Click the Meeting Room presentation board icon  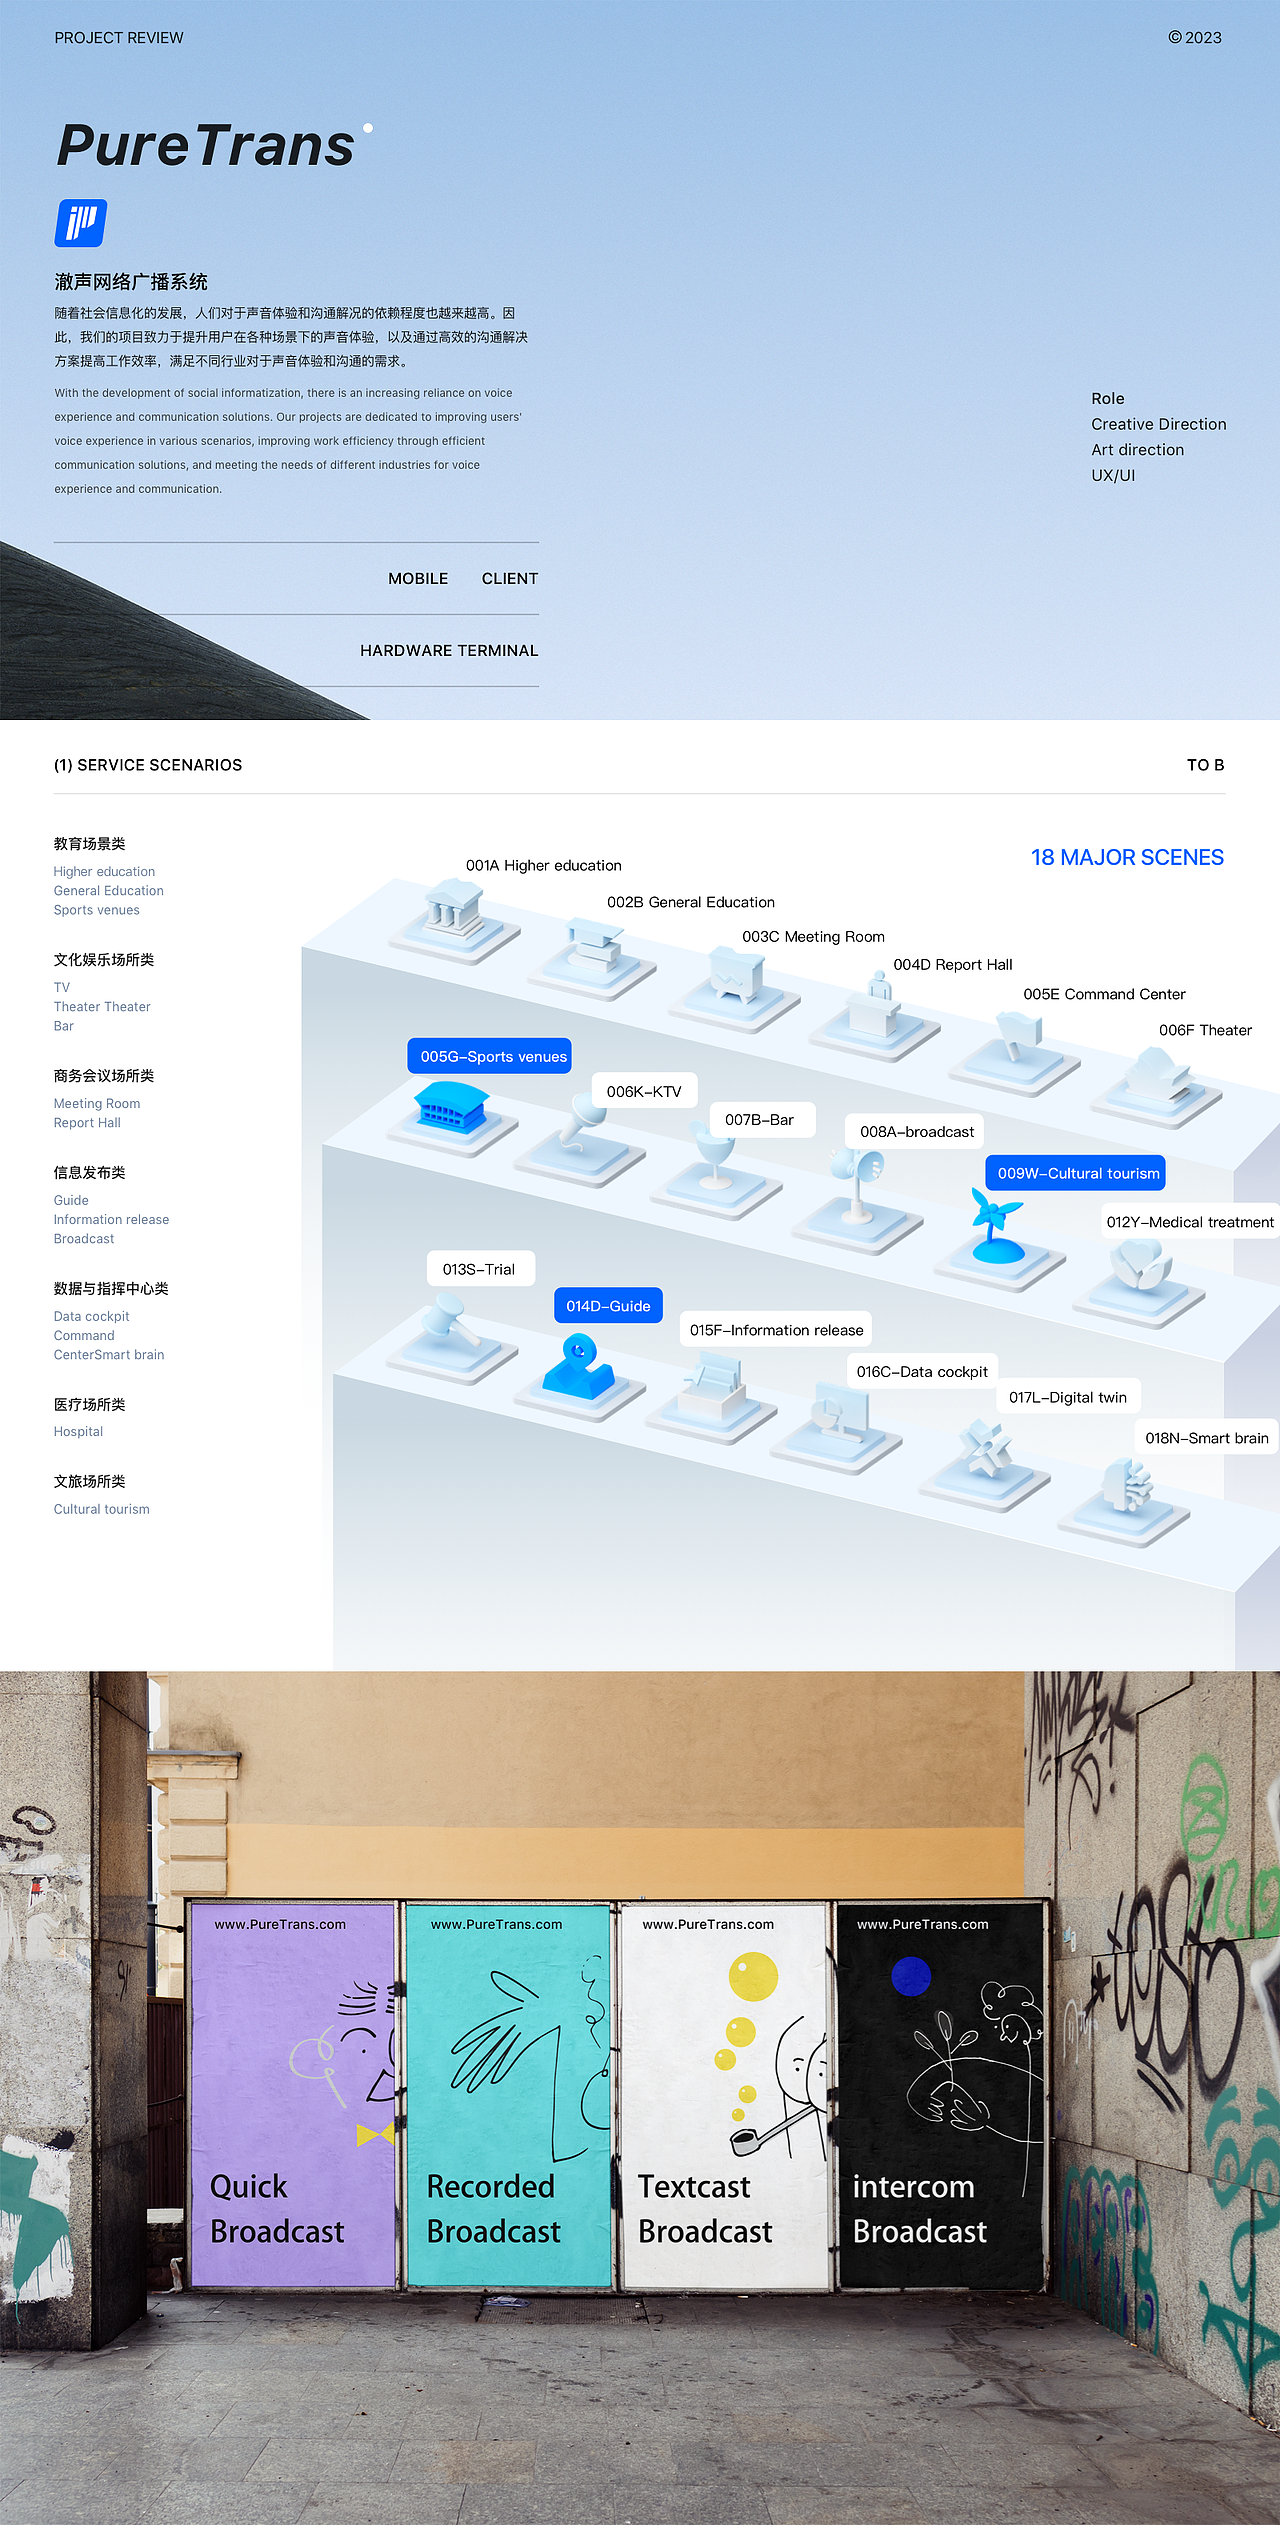[x=735, y=990]
